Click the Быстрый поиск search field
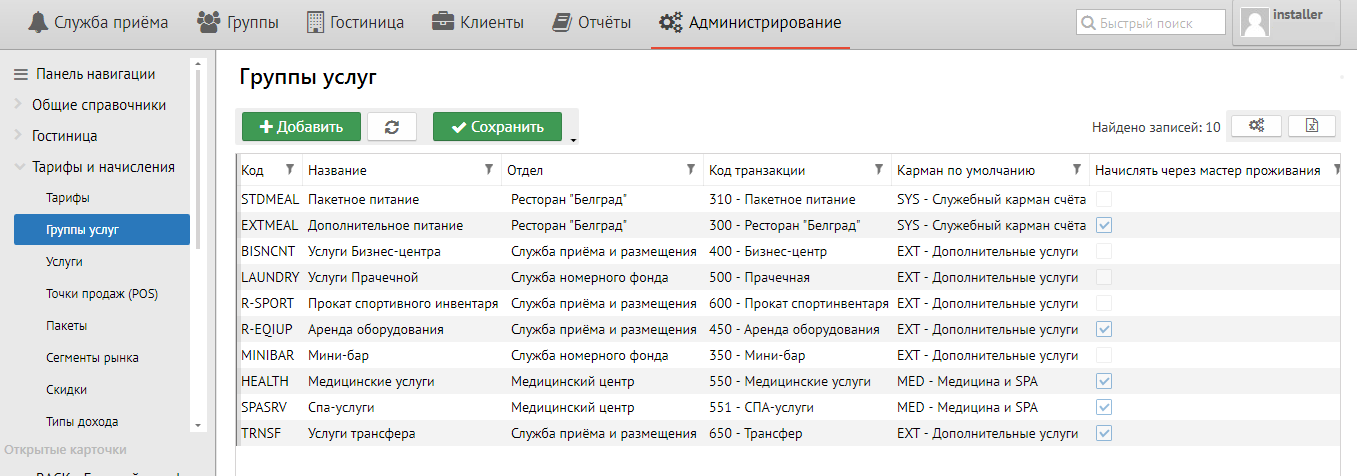Image resolution: width=1357 pixels, height=476 pixels. (x=1150, y=23)
